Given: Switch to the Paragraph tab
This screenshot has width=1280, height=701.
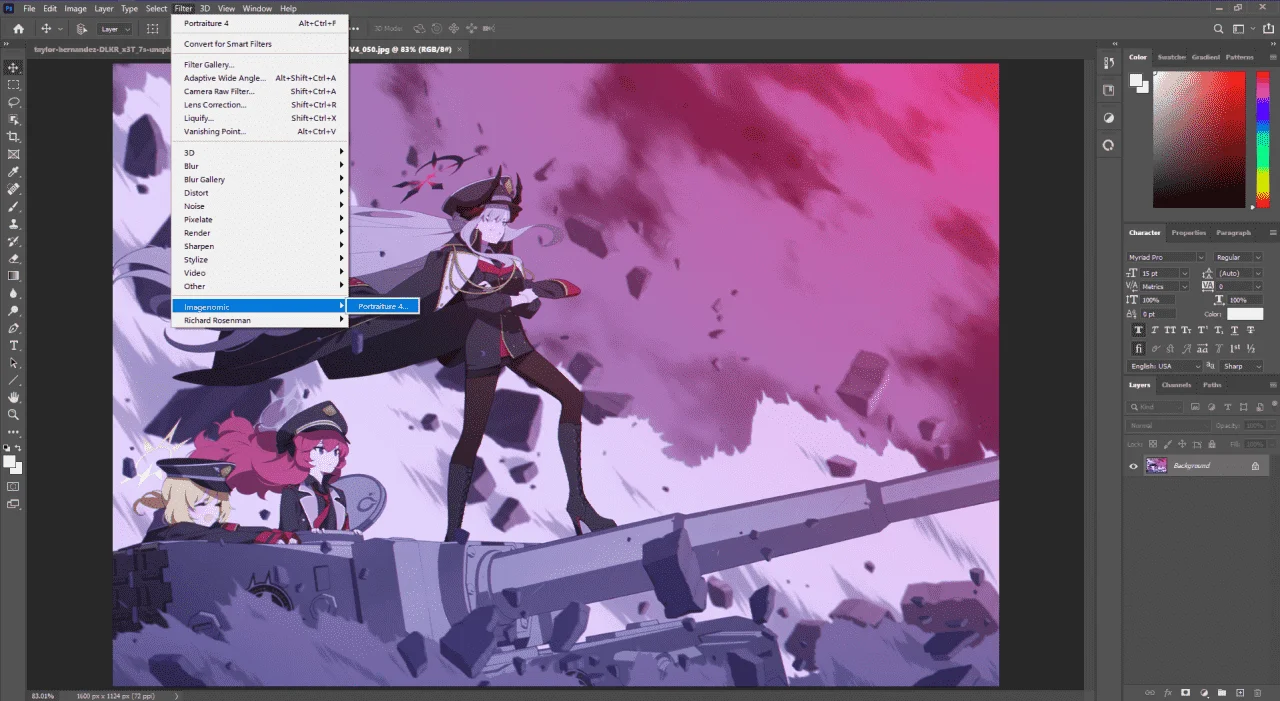Looking at the screenshot, I should pyautogui.click(x=1233, y=233).
